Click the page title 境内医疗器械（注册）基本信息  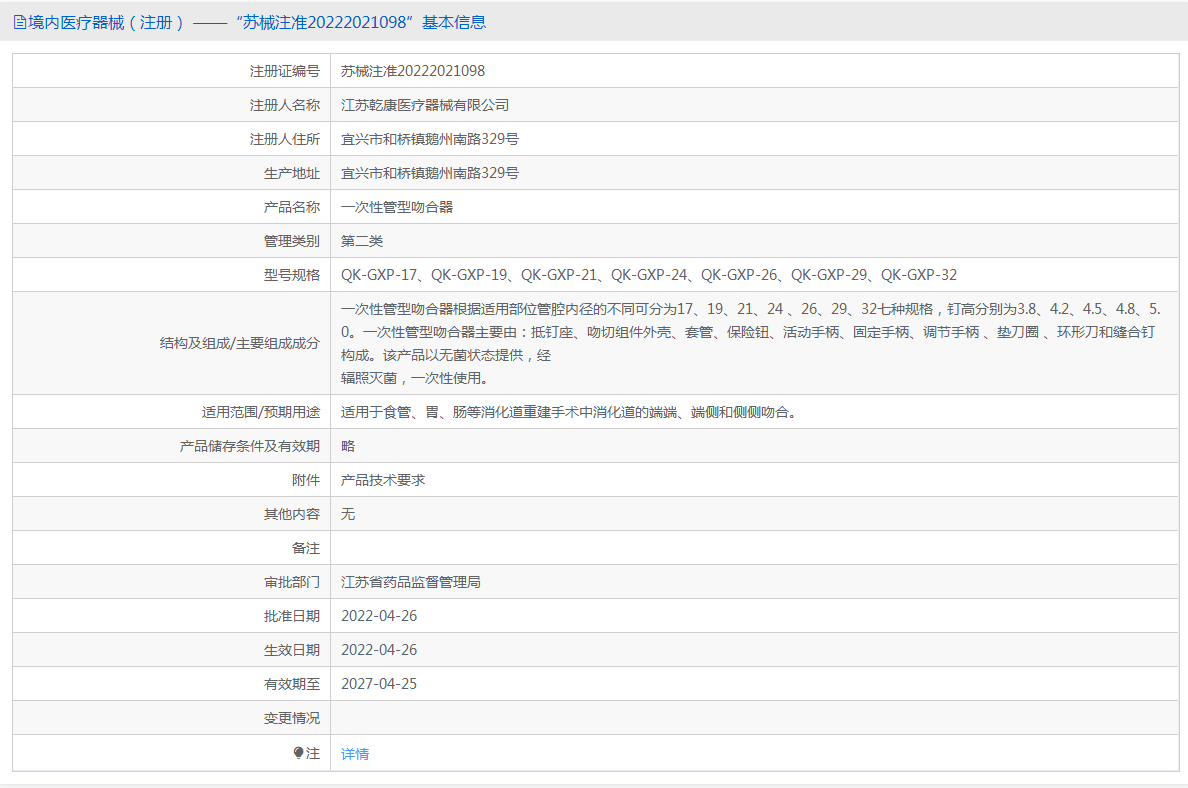coord(256,23)
